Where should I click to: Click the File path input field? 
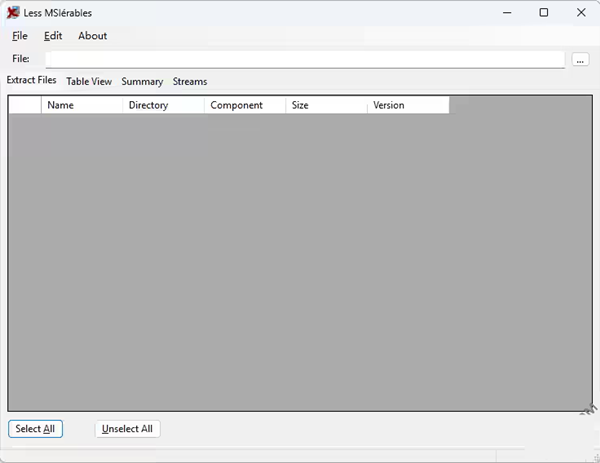point(305,59)
